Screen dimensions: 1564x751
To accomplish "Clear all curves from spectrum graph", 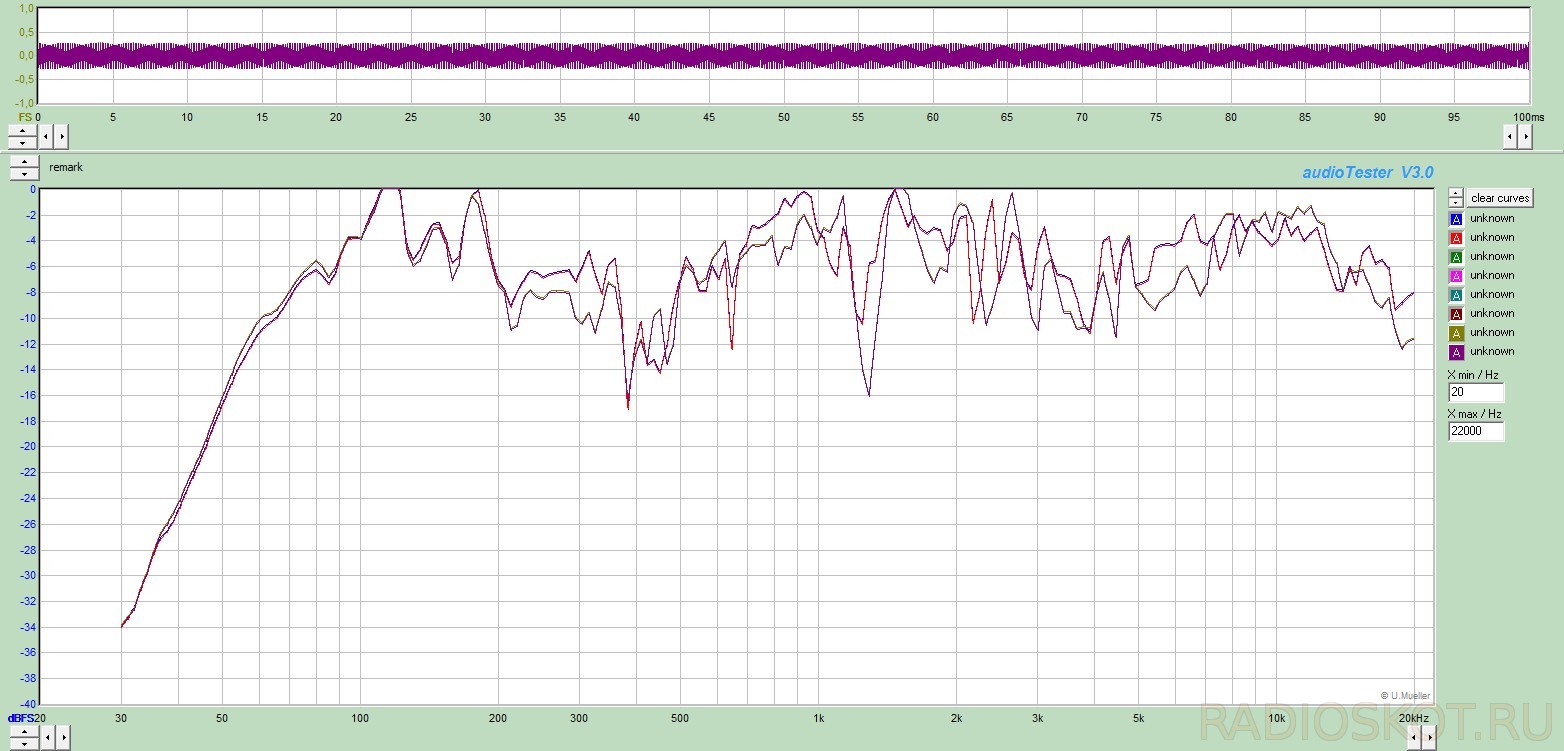I will (x=1499, y=198).
